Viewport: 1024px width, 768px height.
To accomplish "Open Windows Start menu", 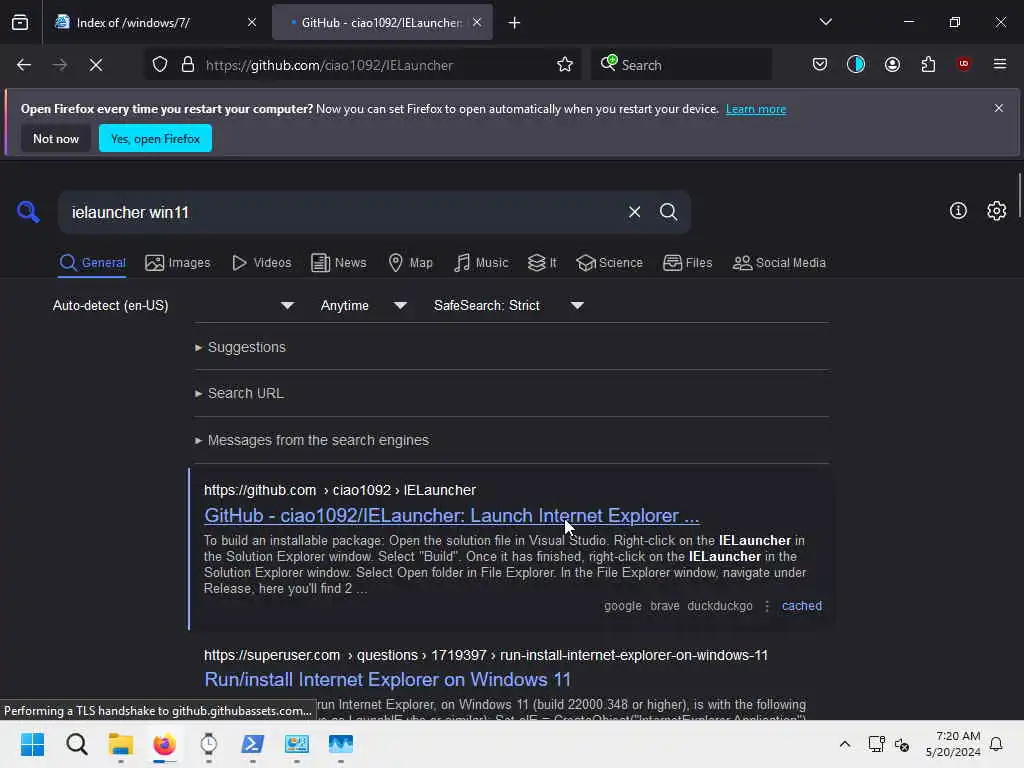I will coord(32,744).
